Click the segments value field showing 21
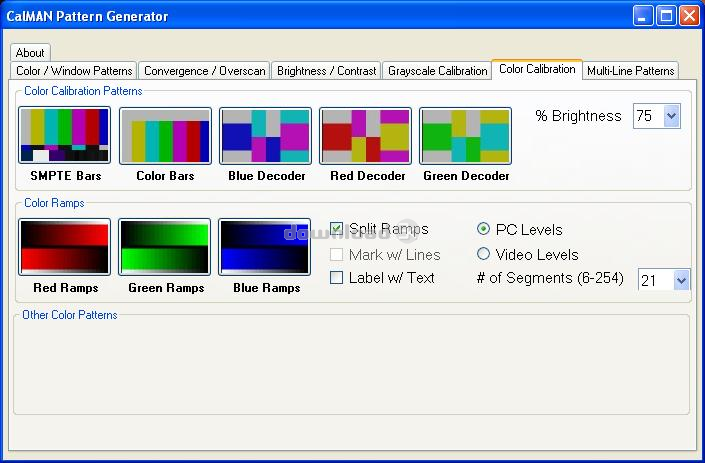 [x=656, y=280]
